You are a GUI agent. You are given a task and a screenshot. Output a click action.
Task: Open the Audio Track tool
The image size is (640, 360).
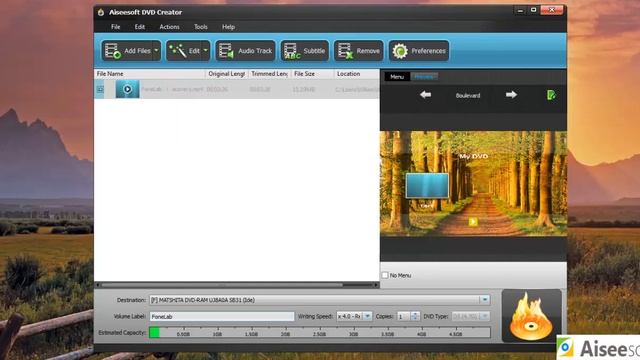click(x=245, y=51)
